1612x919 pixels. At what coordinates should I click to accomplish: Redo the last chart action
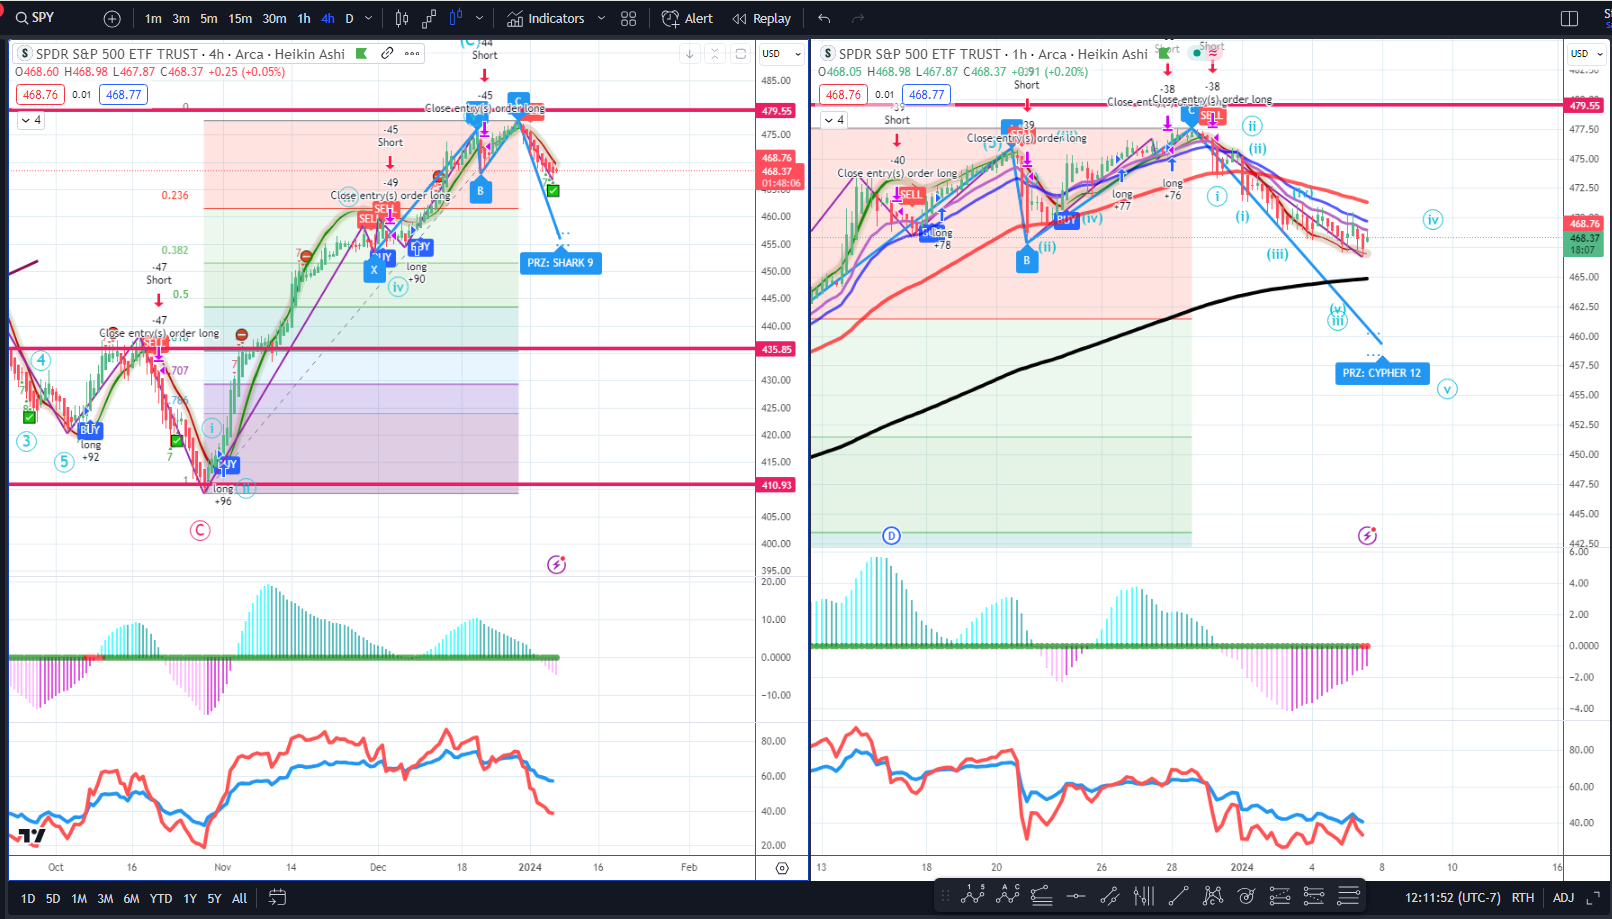857,18
